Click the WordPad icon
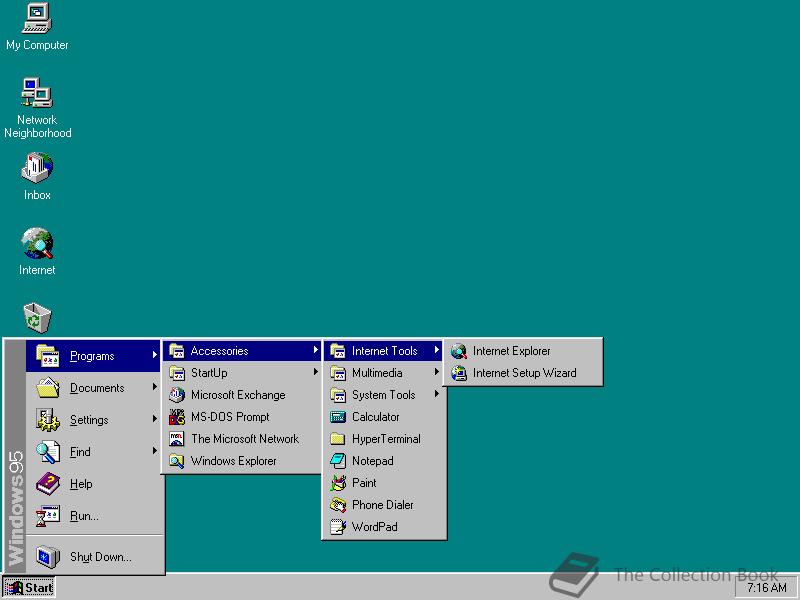 (x=338, y=527)
